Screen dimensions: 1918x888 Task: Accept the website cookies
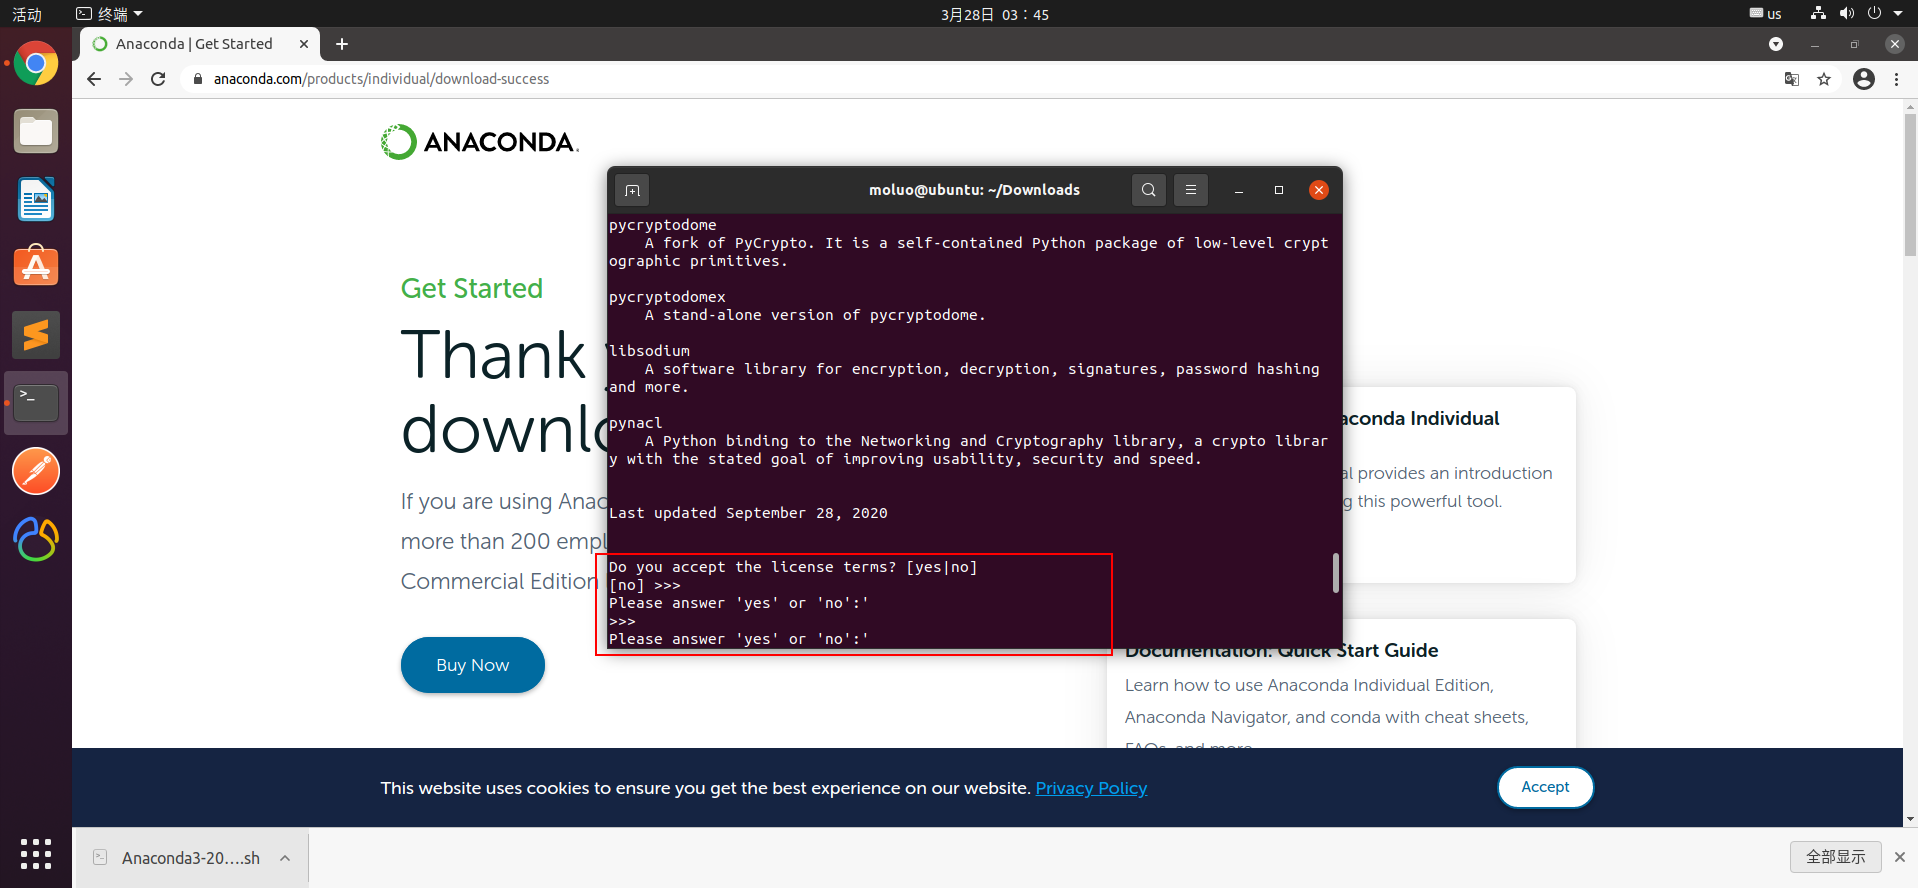click(x=1545, y=787)
